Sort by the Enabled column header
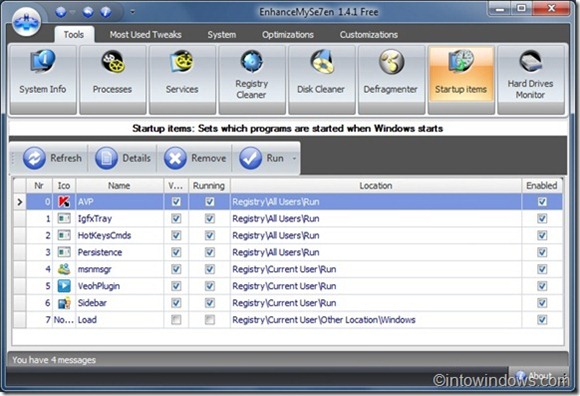 click(x=542, y=186)
